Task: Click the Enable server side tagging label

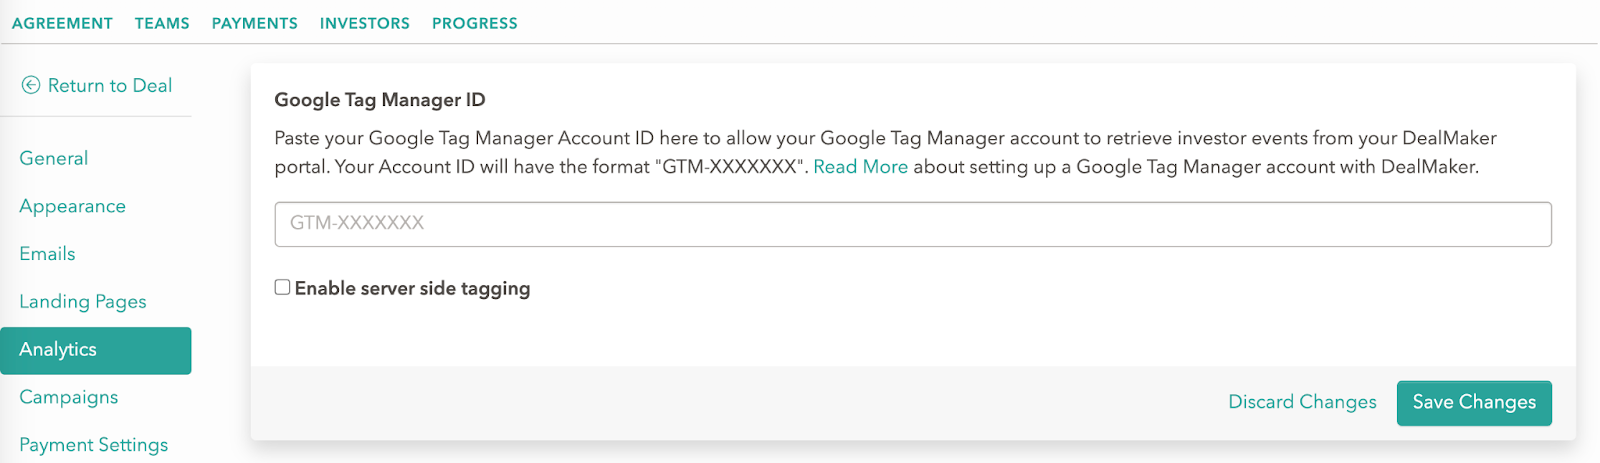Action: (413, 289)
